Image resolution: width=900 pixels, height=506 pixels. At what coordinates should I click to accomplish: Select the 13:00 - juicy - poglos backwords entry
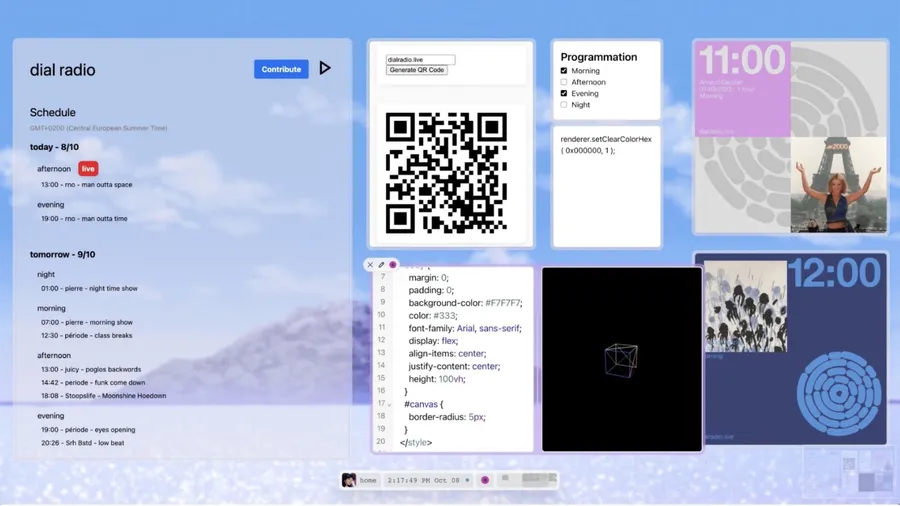point(91,369)
